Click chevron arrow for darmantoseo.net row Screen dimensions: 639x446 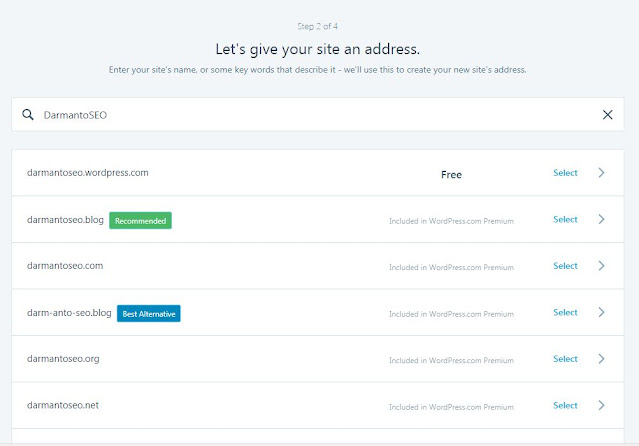tap(601, 405)
